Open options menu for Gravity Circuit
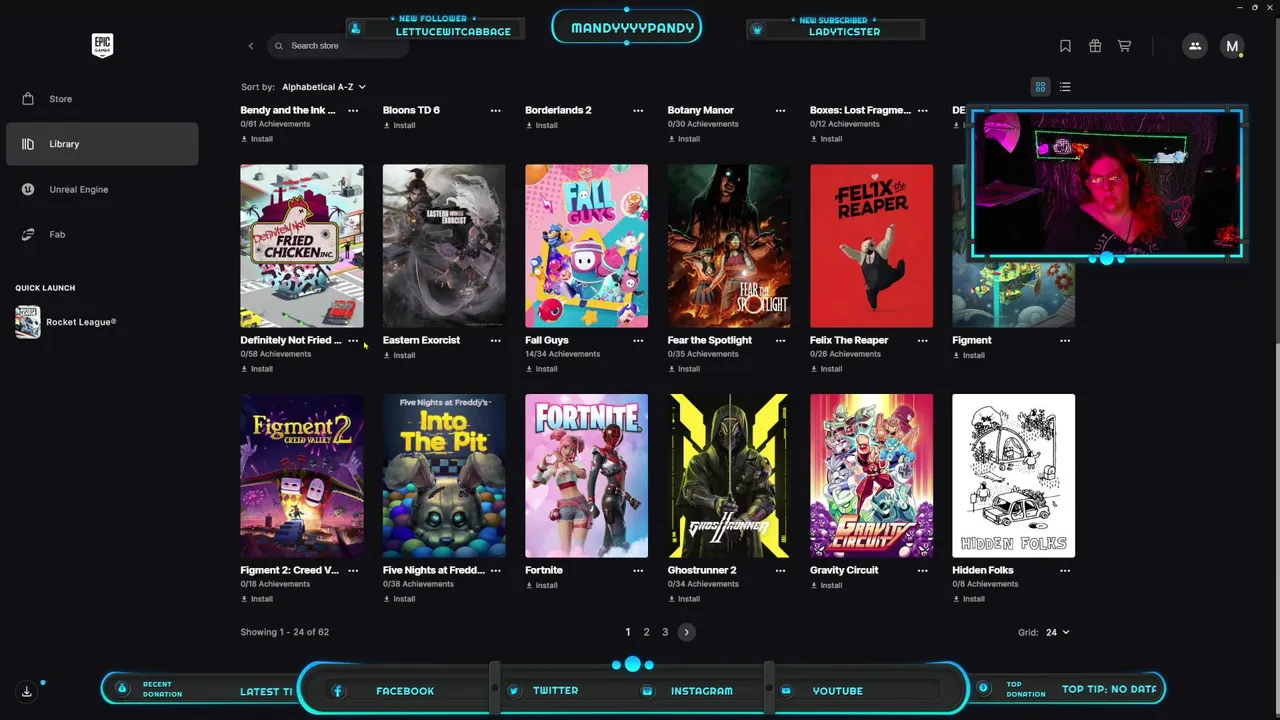The image size is (1280, 720). [x=922, y=570]
